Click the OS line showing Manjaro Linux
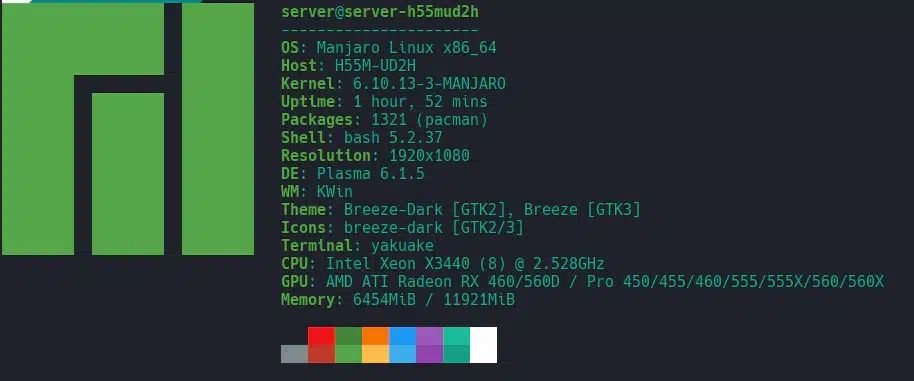The height and width of the screenshot is (381, 914). 389,48
